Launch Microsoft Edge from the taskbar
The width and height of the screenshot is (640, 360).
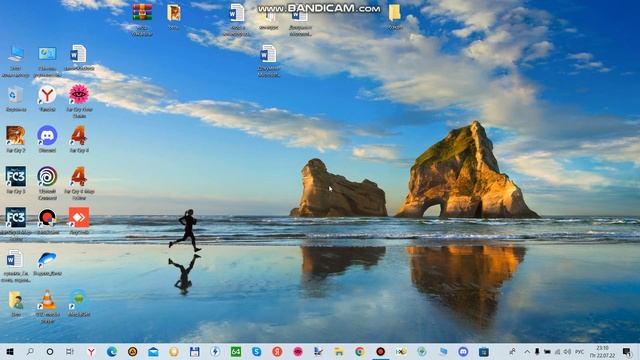111,351
